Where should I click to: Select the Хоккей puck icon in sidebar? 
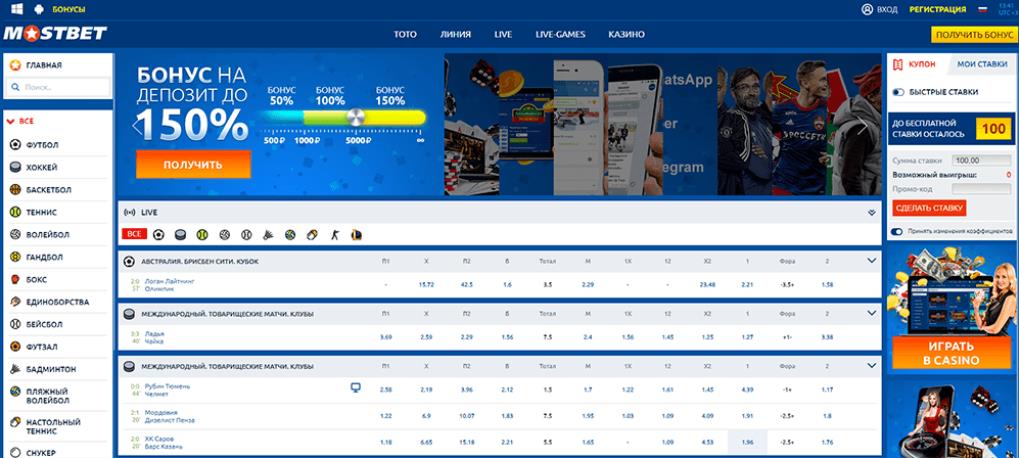click(x=15, y=167)
